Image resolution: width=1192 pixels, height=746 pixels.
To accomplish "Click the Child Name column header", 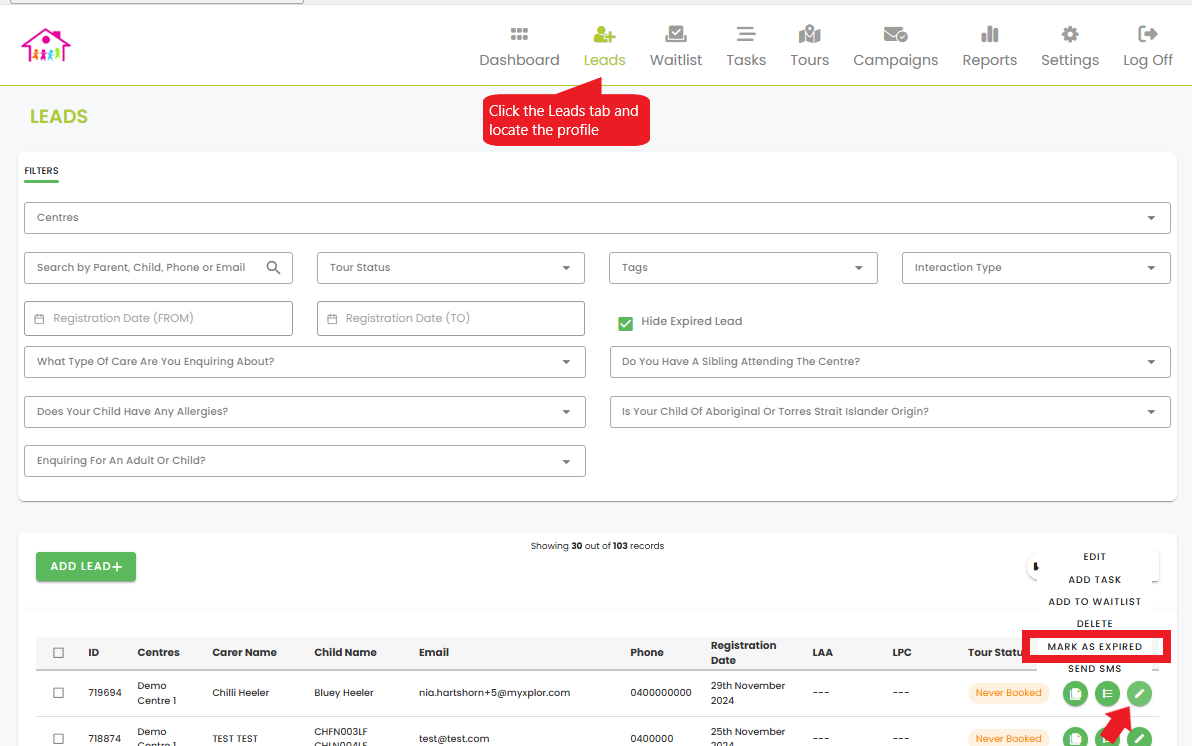I will [345, 652].
